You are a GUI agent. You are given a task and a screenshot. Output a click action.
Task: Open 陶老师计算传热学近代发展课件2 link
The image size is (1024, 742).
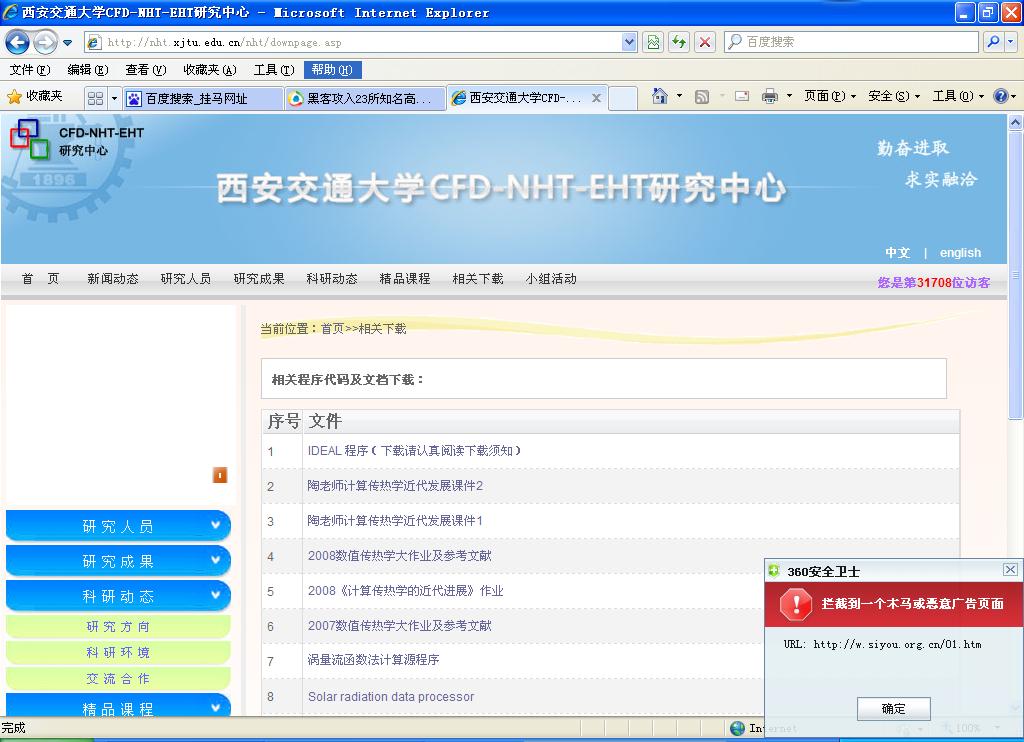(x=395, y=486)
